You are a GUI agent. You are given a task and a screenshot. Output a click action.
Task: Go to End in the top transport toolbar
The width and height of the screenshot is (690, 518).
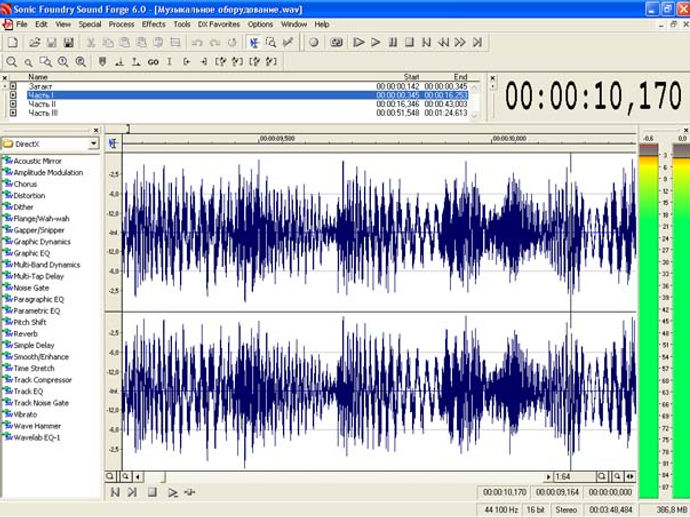[477, 43]
